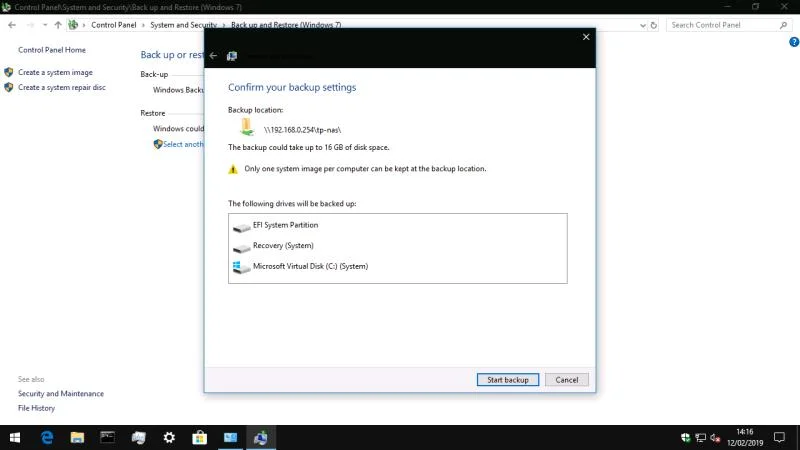Screen dimensions: 800x450
Task: Select the network backup location icon
Action: coord(247,127)
